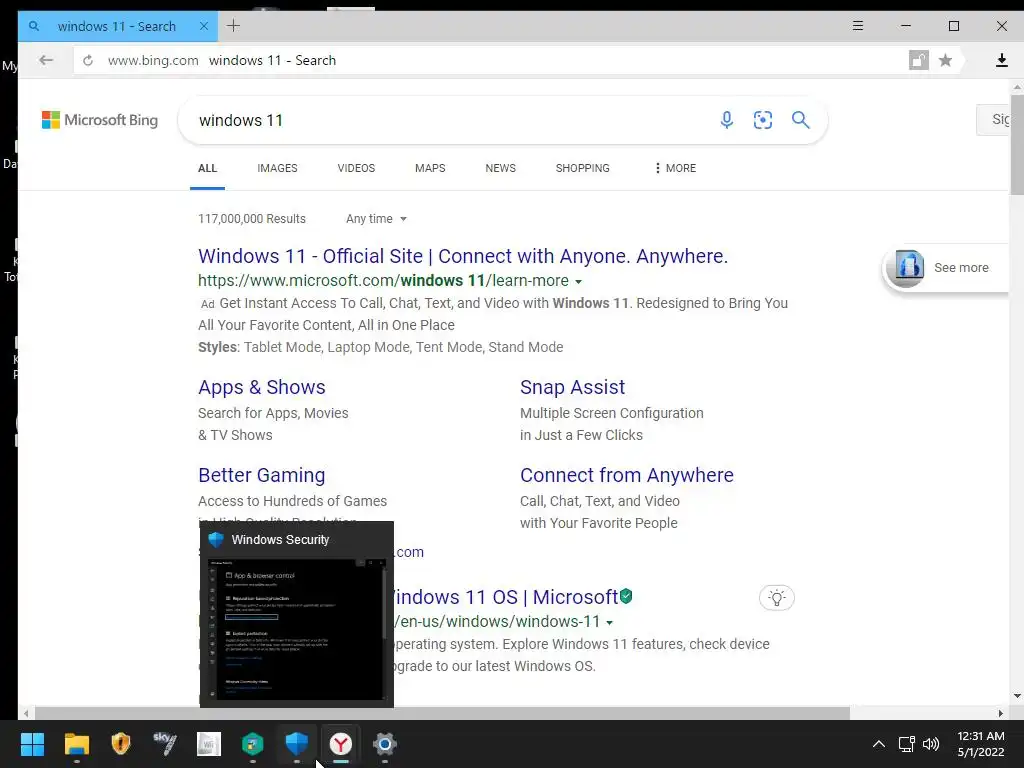Click the network tray icon
1024x768 pixels.
[906, 744]
